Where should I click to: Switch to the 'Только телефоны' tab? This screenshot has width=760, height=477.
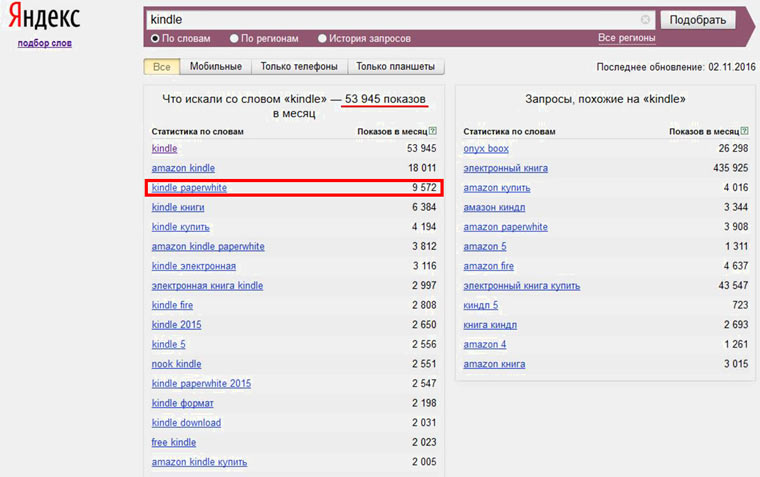(299, 66)
